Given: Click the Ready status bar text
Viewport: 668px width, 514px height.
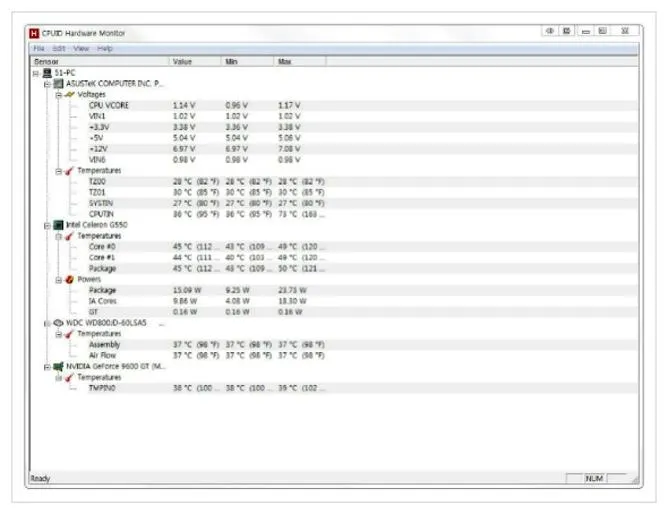Looking at the screenshot, I should coord(40,479).
